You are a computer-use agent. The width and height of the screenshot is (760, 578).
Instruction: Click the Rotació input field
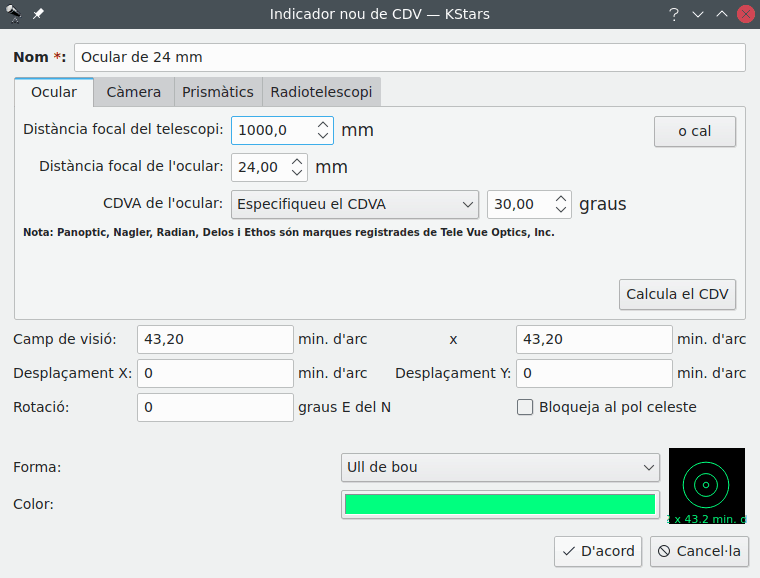pyautogui.click(x=215, y=407)
